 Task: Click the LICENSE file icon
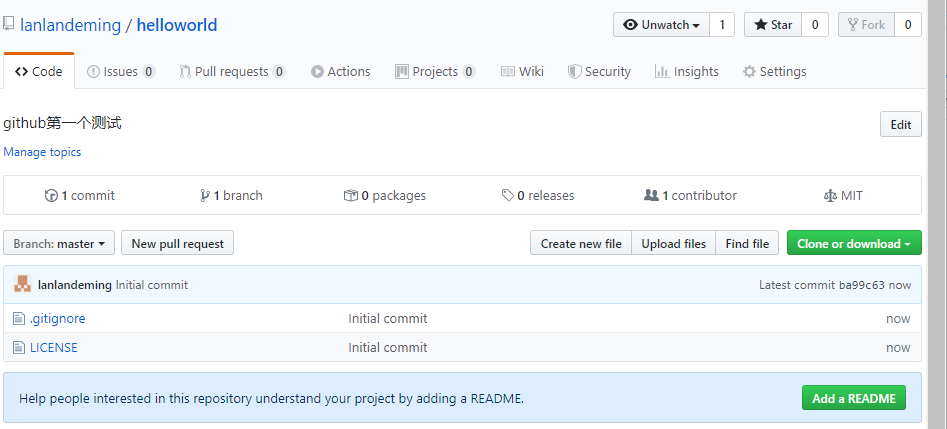[x=19, y=347]
